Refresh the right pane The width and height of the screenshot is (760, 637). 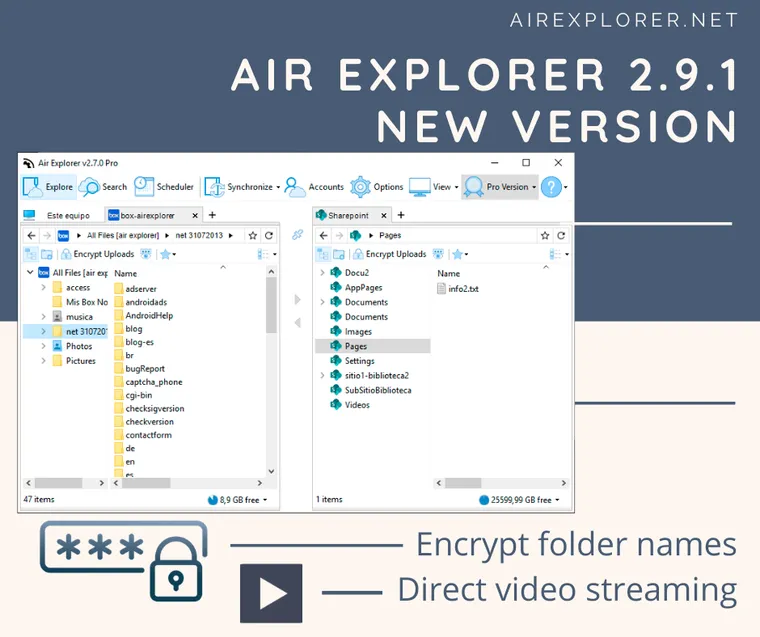561,236
